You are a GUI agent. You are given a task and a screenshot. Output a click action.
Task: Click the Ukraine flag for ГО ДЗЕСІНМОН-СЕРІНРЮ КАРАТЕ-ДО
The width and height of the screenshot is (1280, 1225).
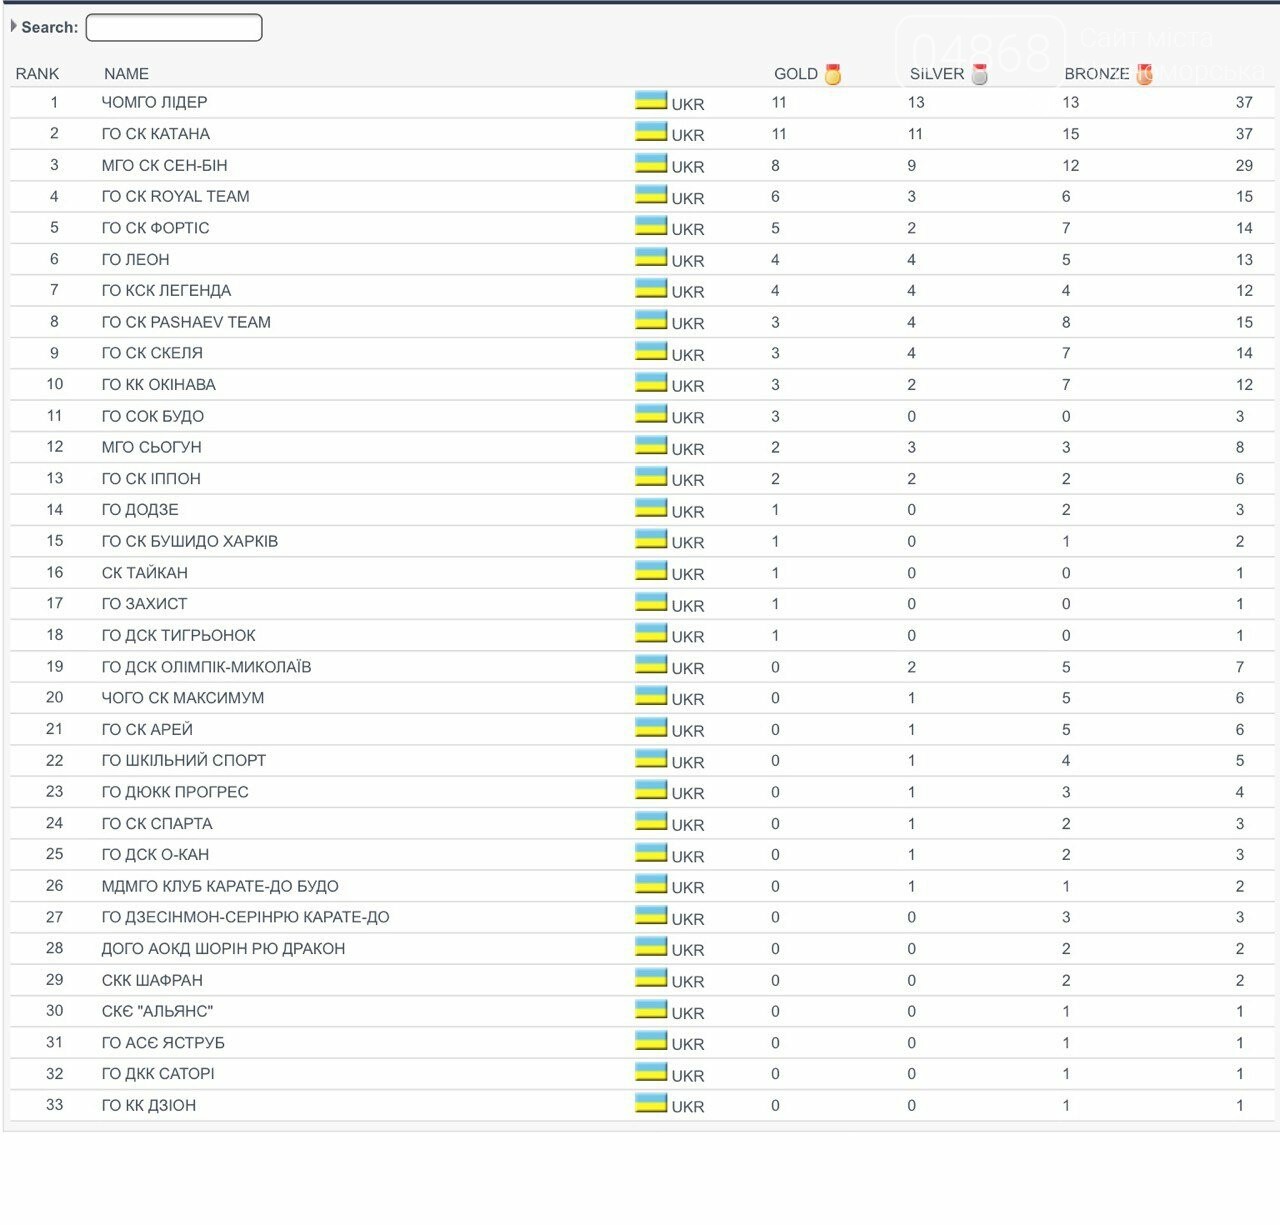pyautogui.click(x=651, y=915)
